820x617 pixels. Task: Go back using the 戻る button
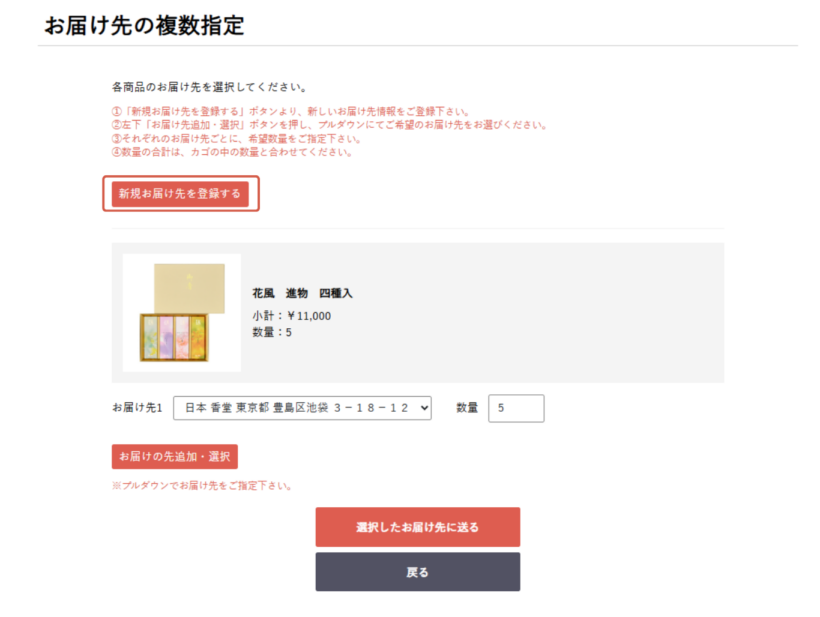pos(417,572)
